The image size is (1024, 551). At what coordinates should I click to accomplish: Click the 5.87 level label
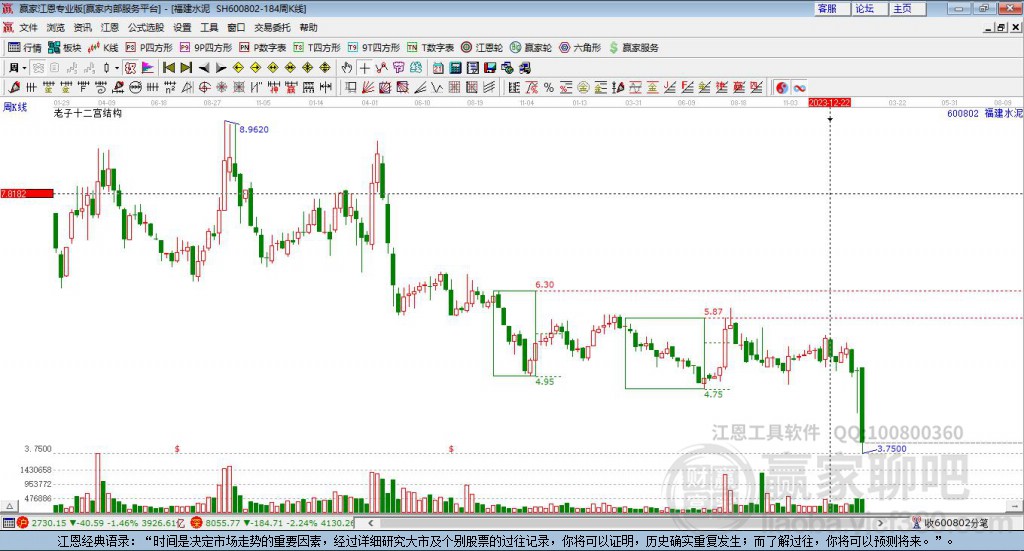tap(713, 311)
